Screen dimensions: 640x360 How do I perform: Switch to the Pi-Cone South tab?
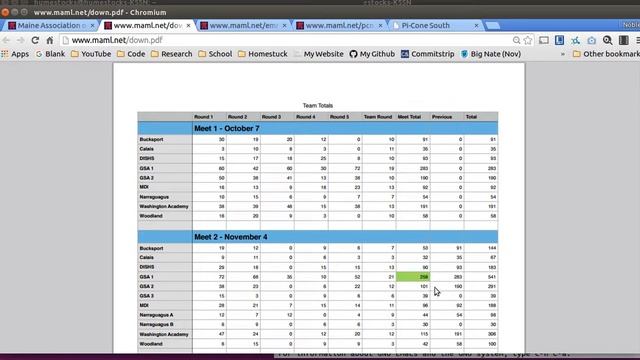pyautogui.click(x=435, y=25)
